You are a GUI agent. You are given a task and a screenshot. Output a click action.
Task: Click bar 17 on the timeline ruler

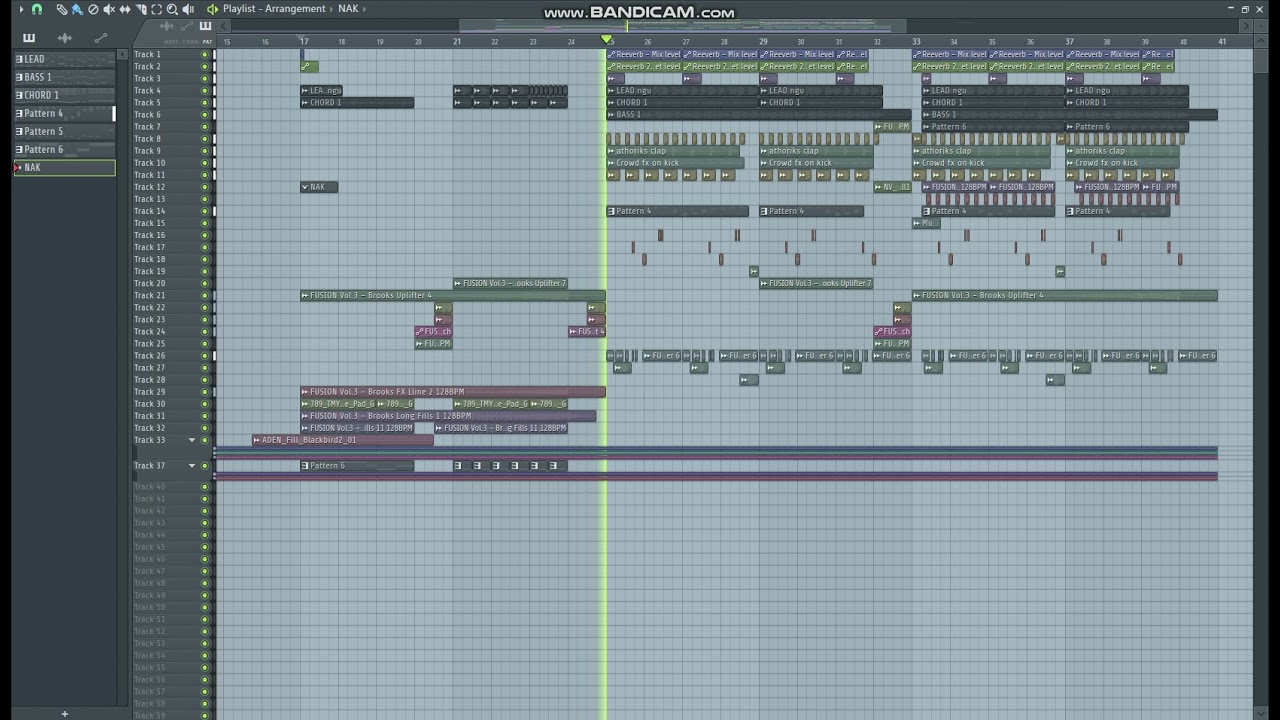pyautogui.click(x=304, y=41)
